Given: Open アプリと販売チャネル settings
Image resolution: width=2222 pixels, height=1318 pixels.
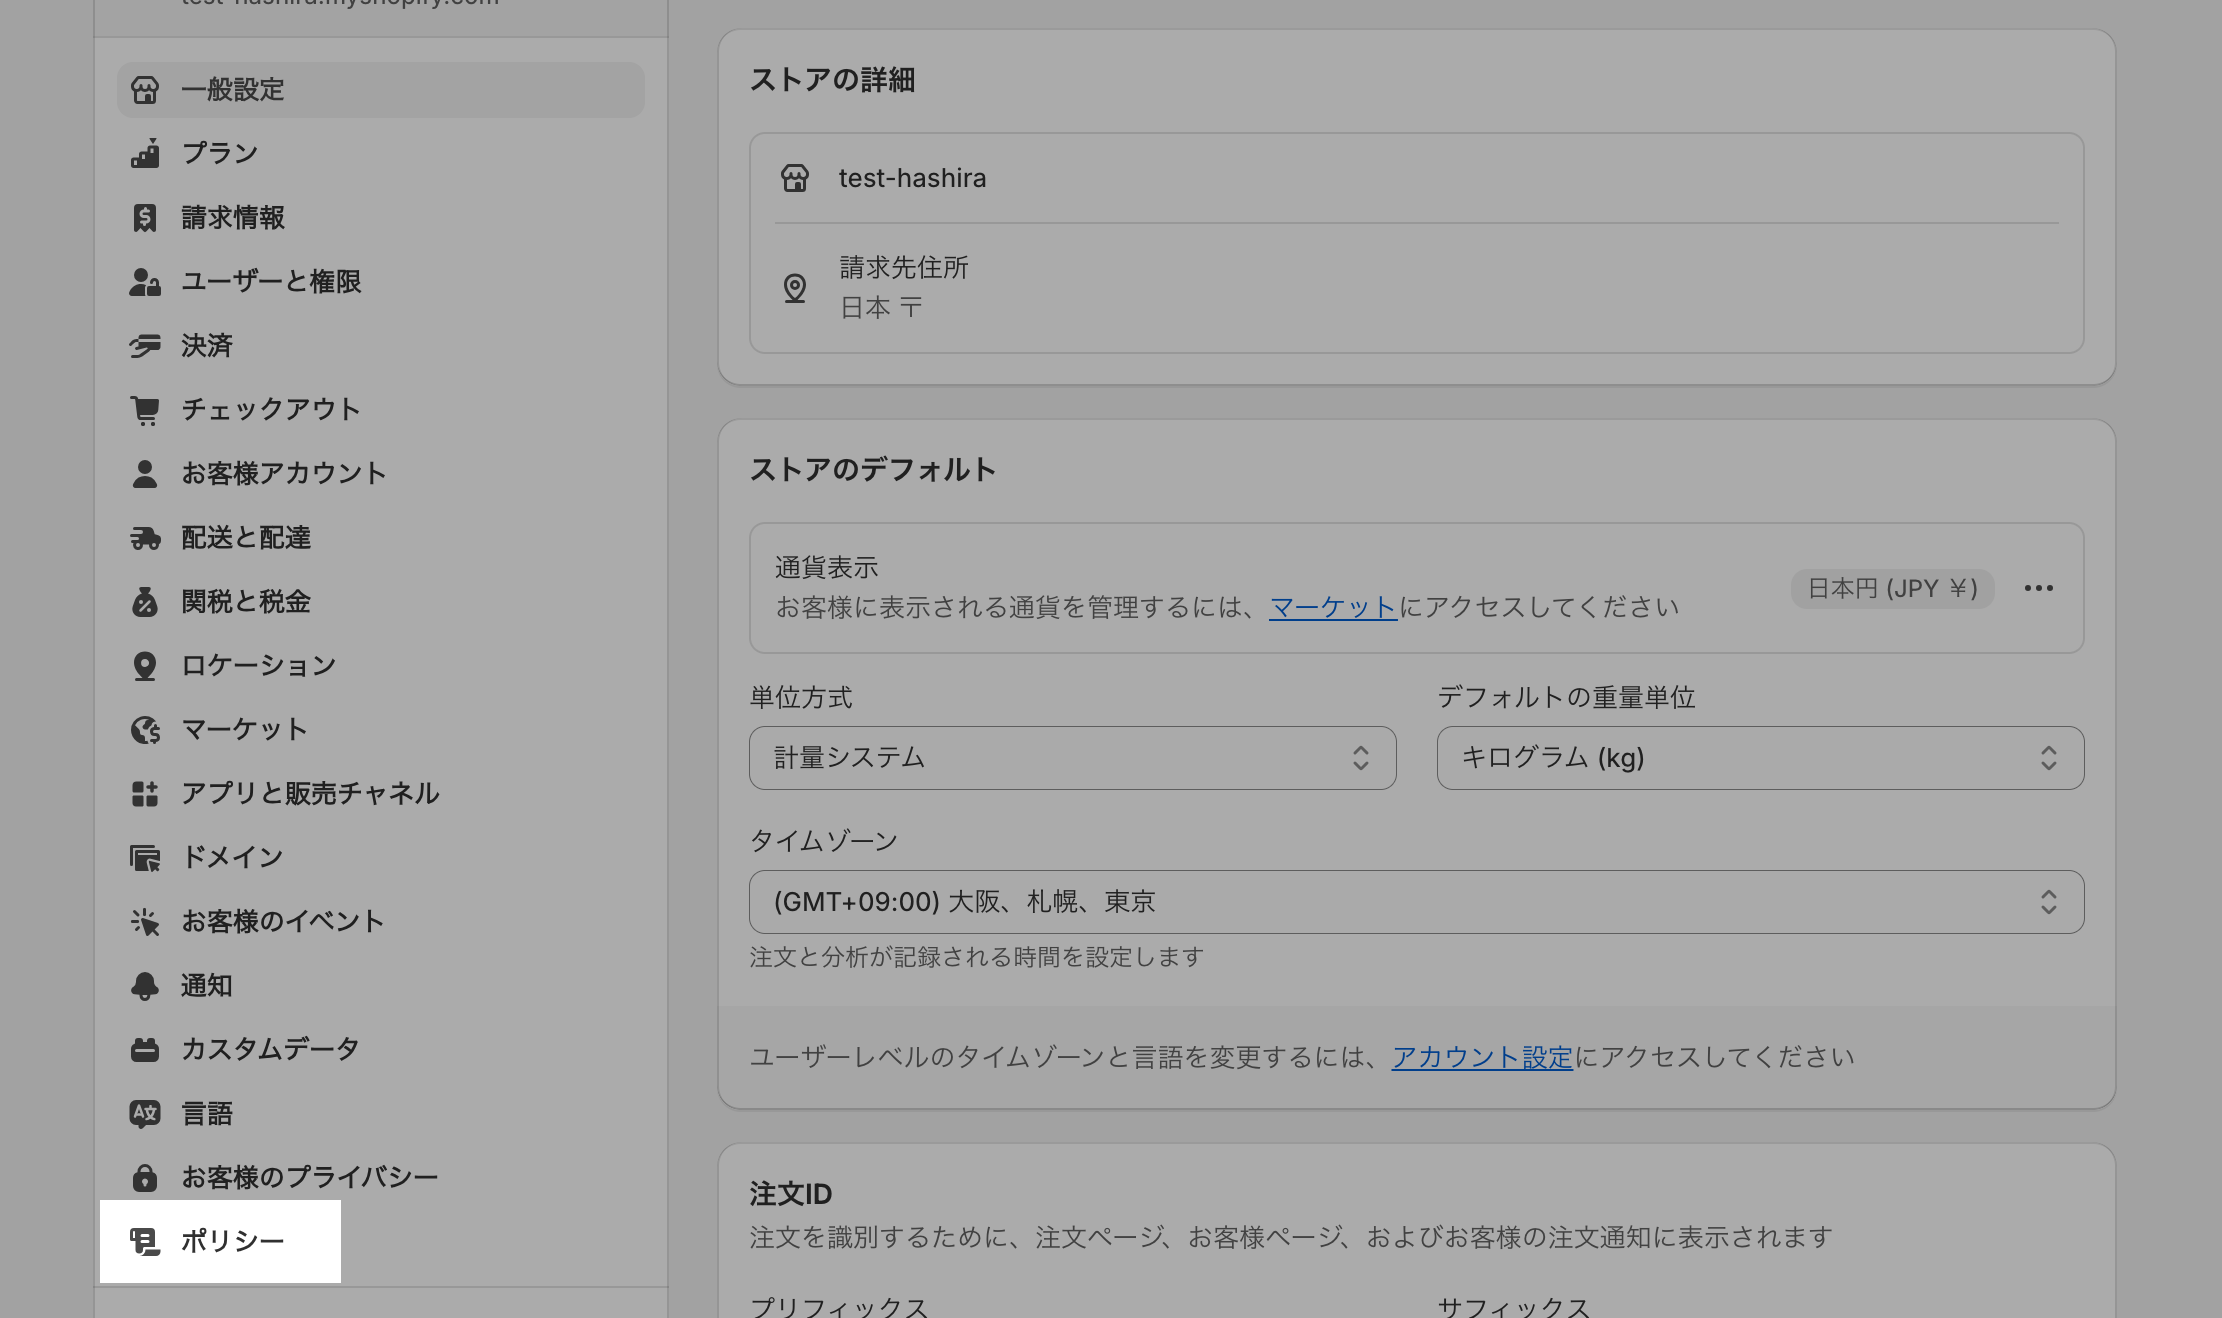Looking at the screenshot, I should pos(310,794).
